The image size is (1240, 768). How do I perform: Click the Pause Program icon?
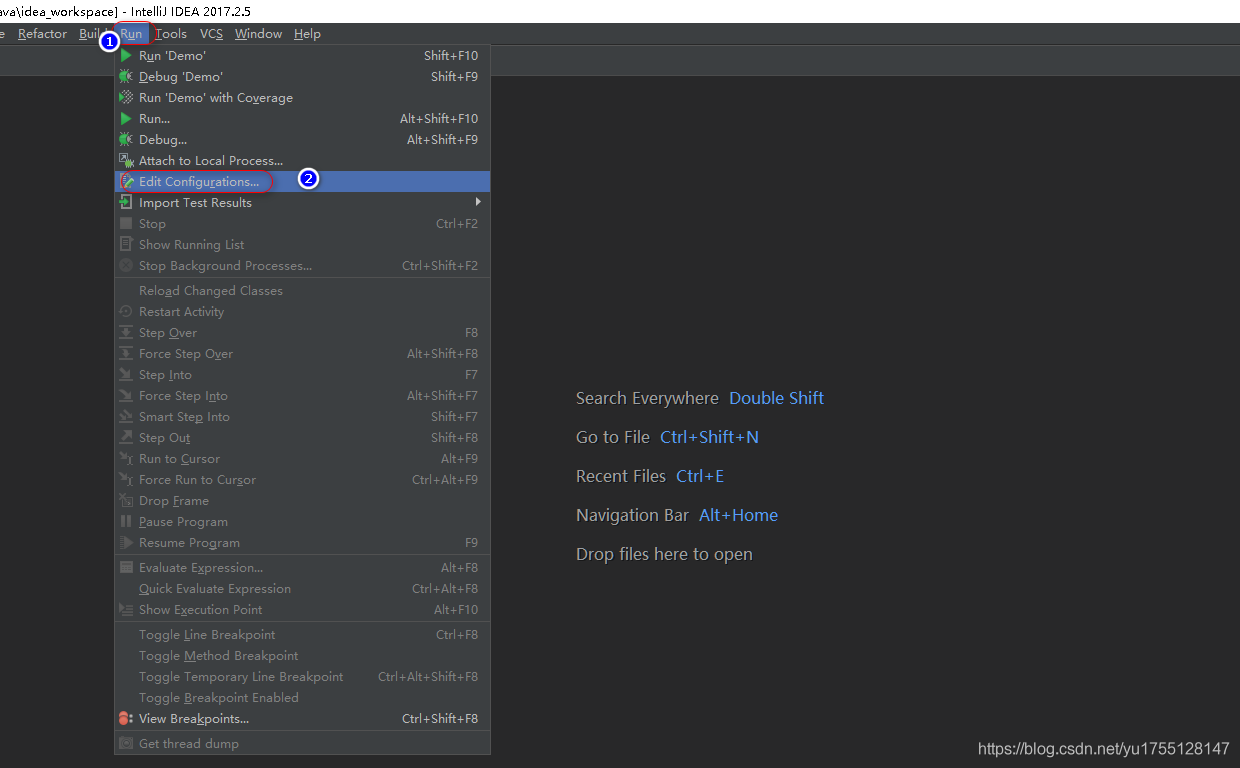tap(126, 522)
